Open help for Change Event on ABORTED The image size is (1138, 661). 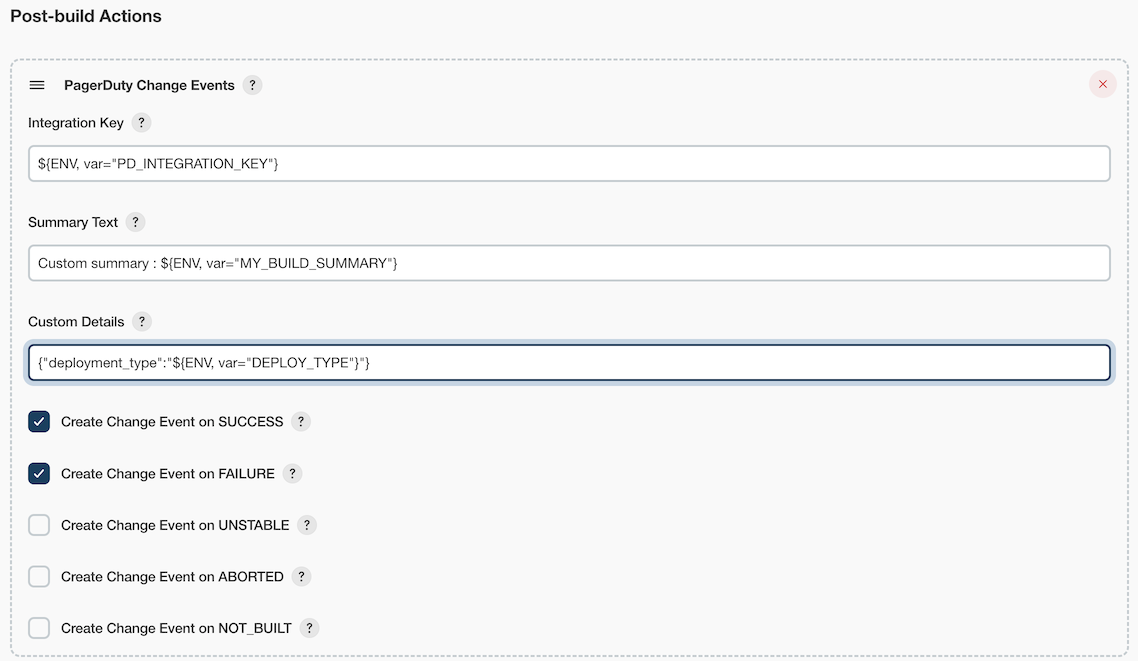[301, 576]
